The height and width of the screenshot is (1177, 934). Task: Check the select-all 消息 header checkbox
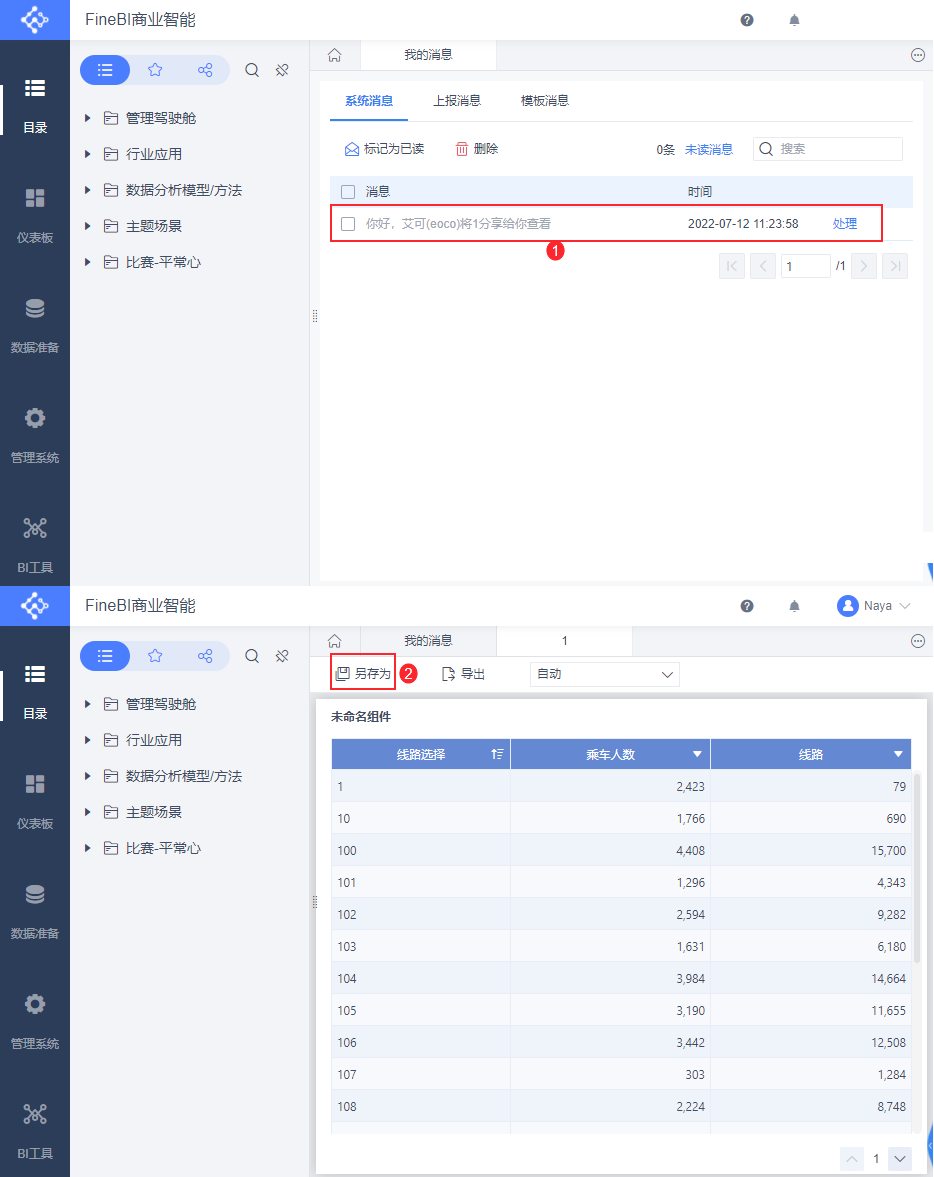click(348, 191)
